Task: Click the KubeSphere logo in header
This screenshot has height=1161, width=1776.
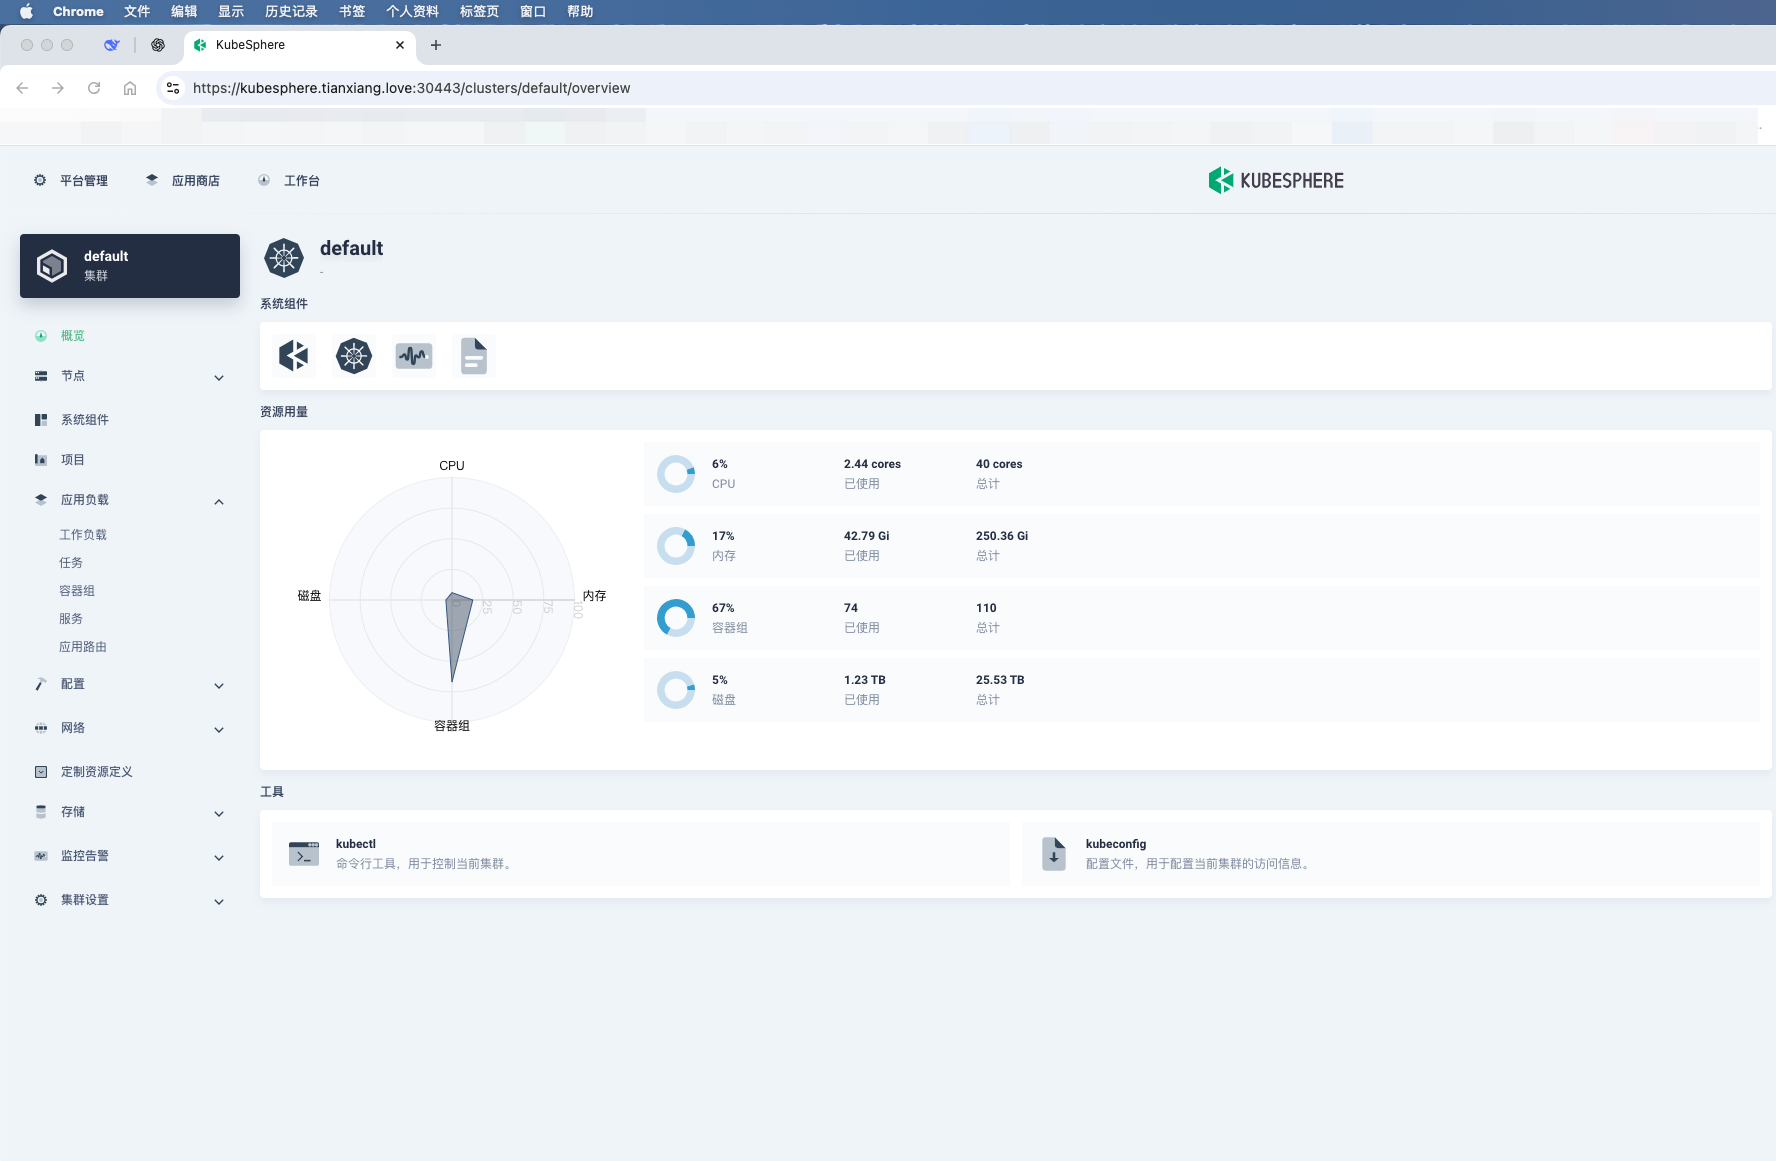Action: [x=1276, y=181]
